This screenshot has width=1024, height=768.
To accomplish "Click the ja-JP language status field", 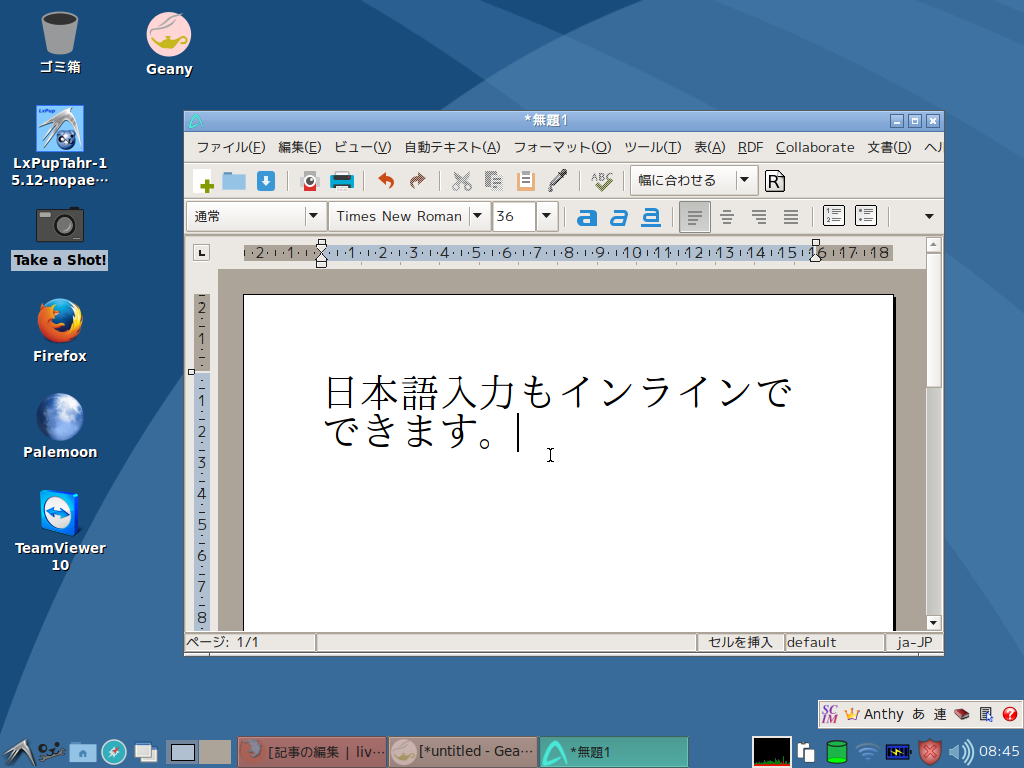I will [914, 643].
